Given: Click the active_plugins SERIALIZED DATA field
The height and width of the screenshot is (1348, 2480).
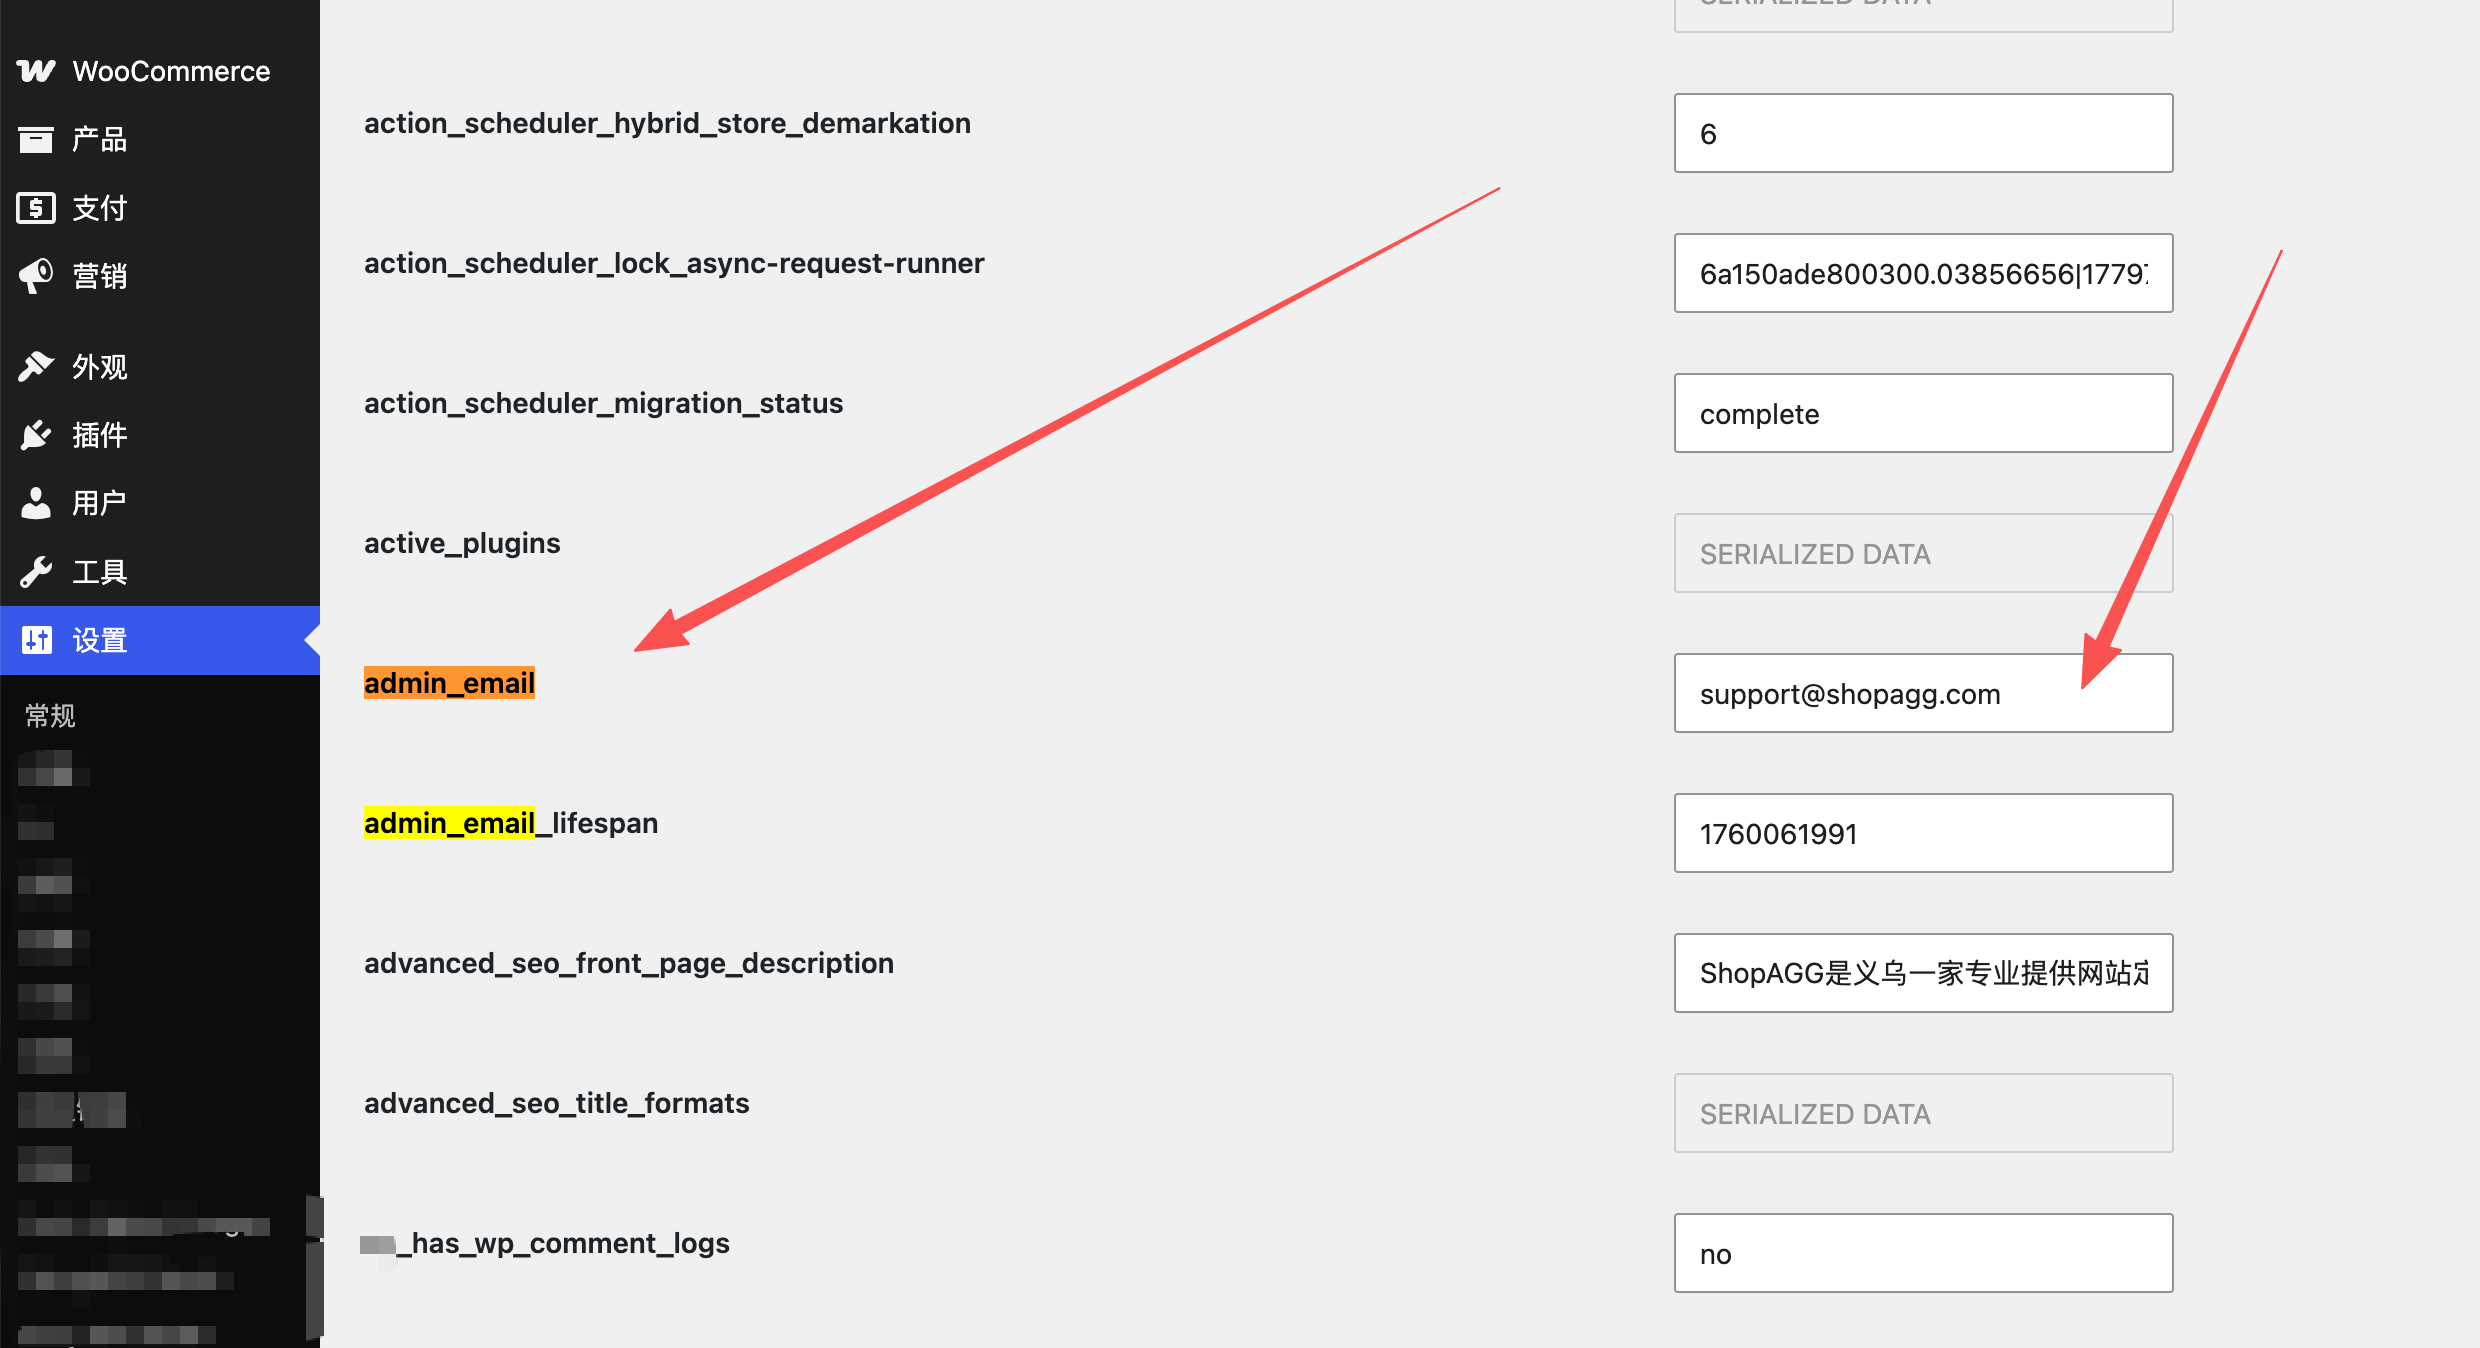Looking at the screenshot, I should 1923,553.
